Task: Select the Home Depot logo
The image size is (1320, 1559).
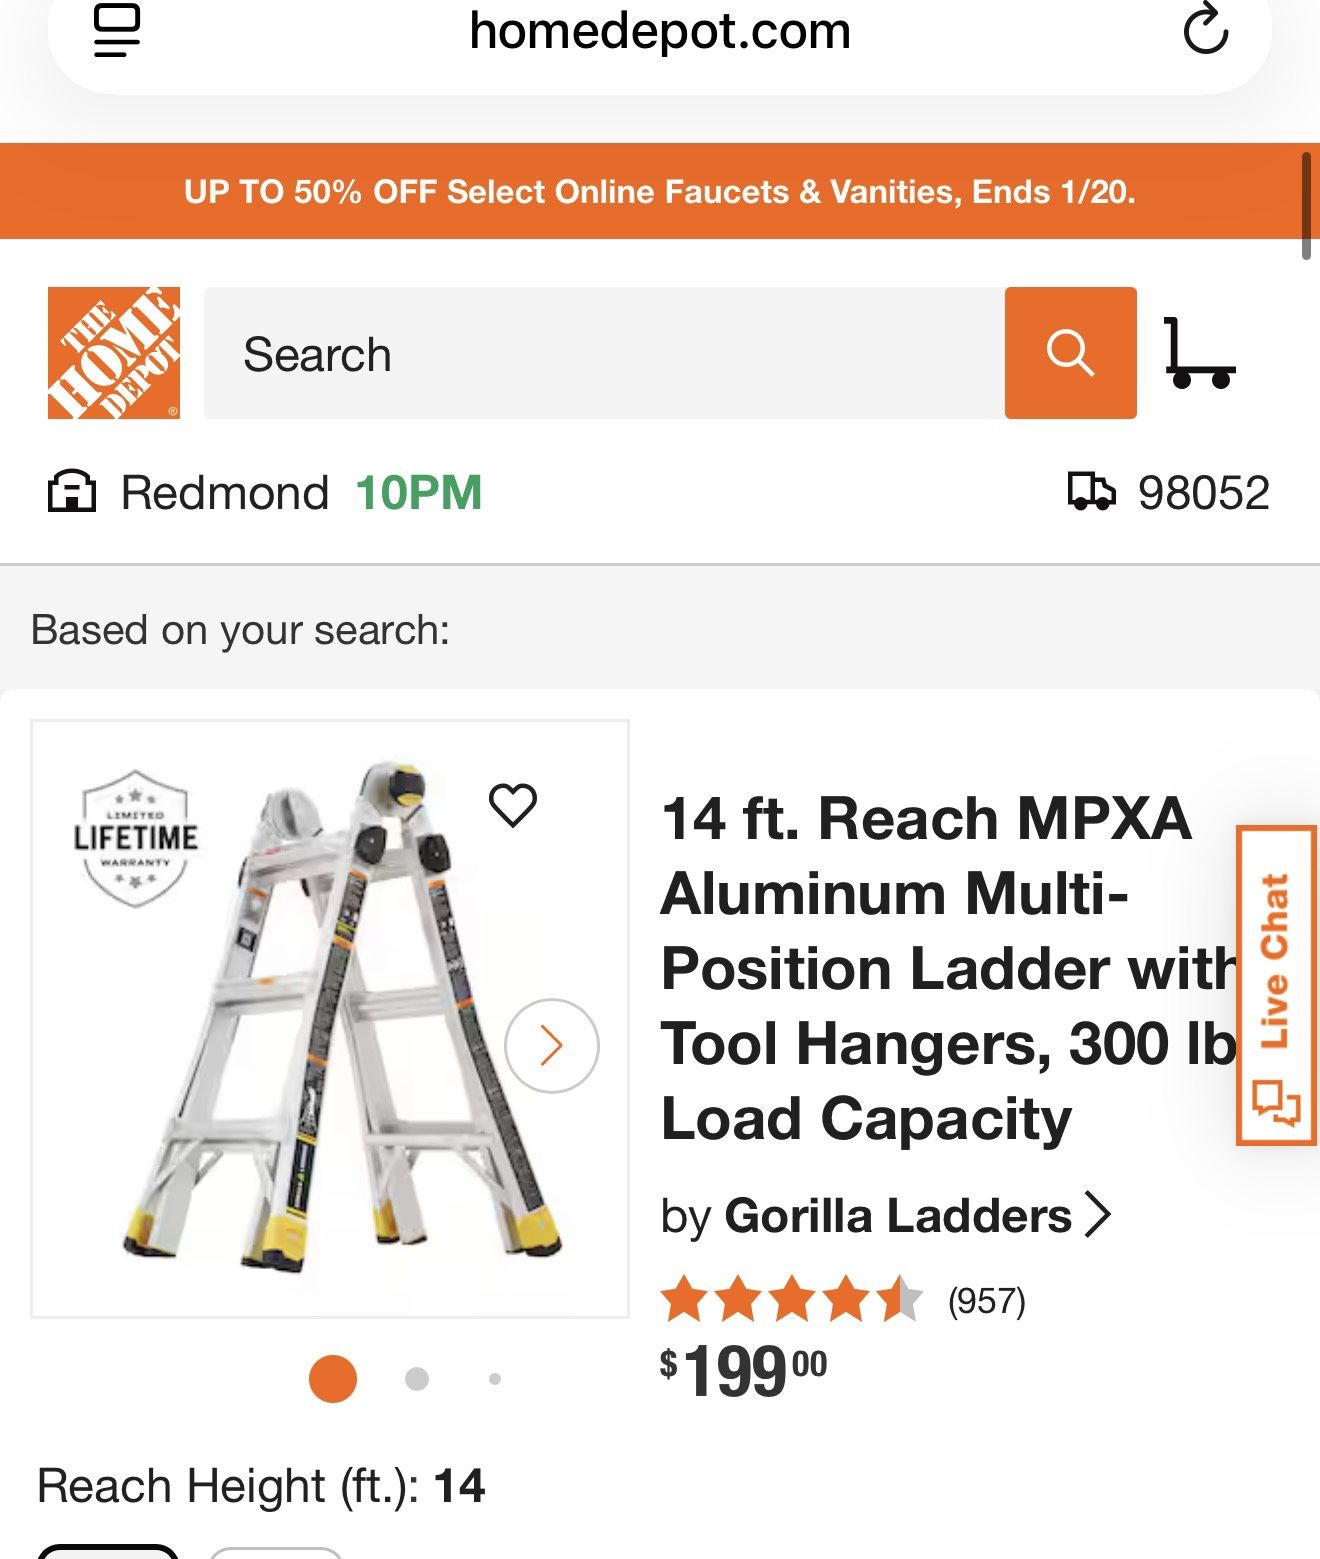Action: click(113, 353)
